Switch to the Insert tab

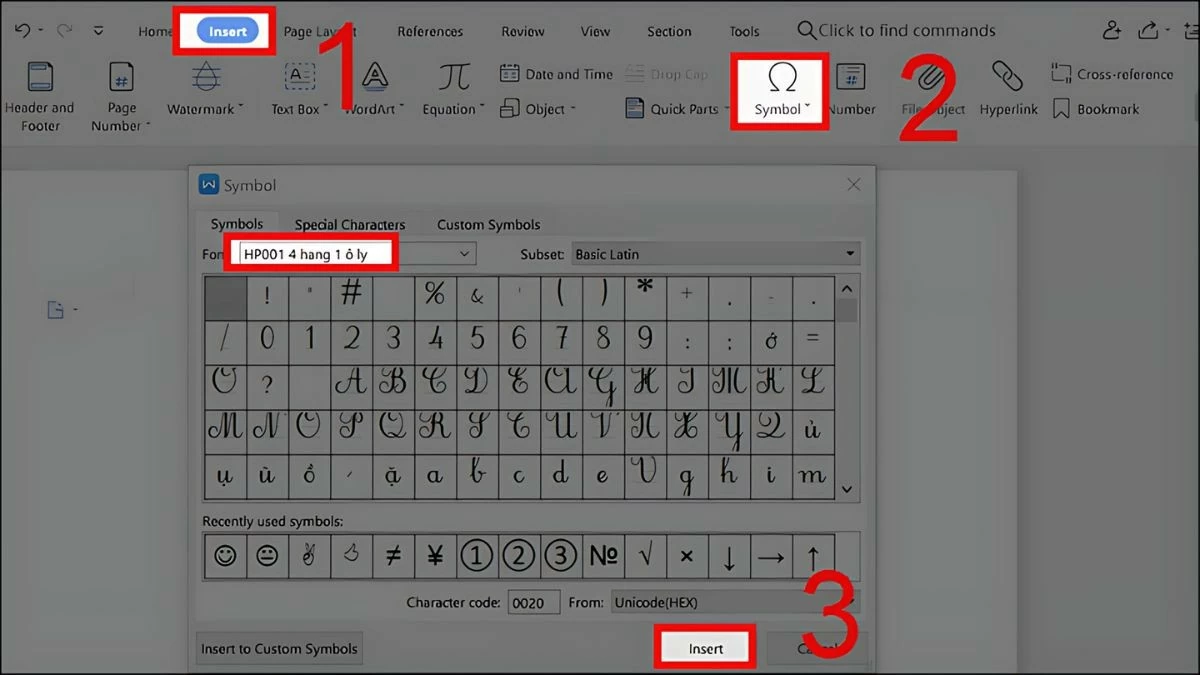tap(227, 32)
